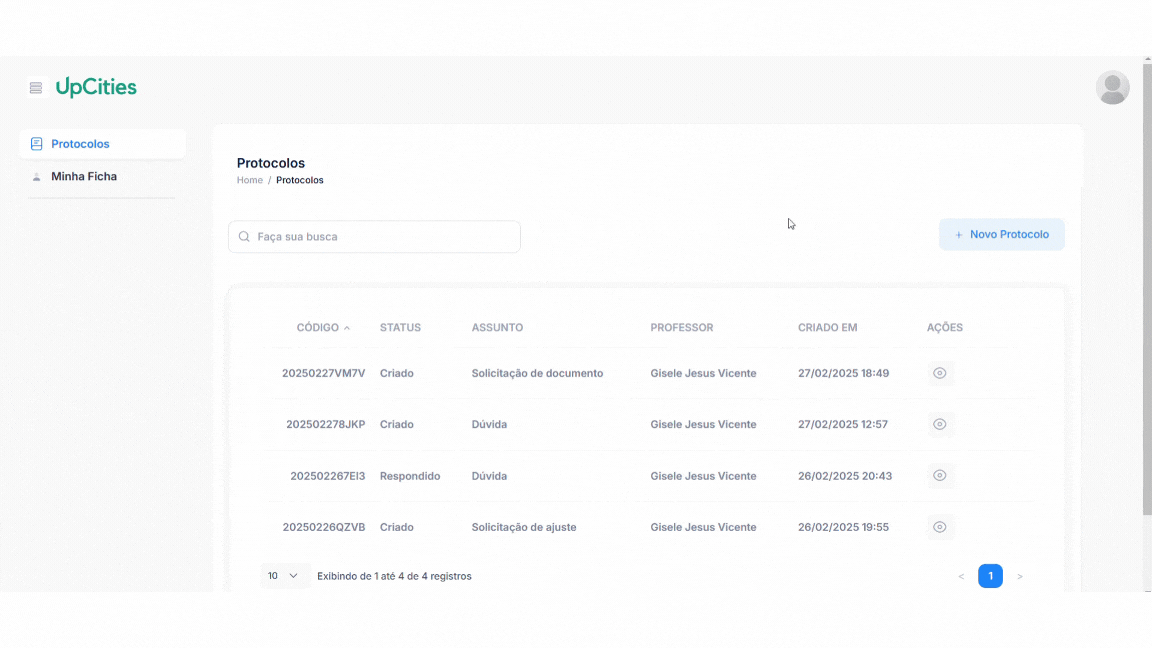Select code cell 202502267EI3
1152x648 pixels.
point(328,476)
